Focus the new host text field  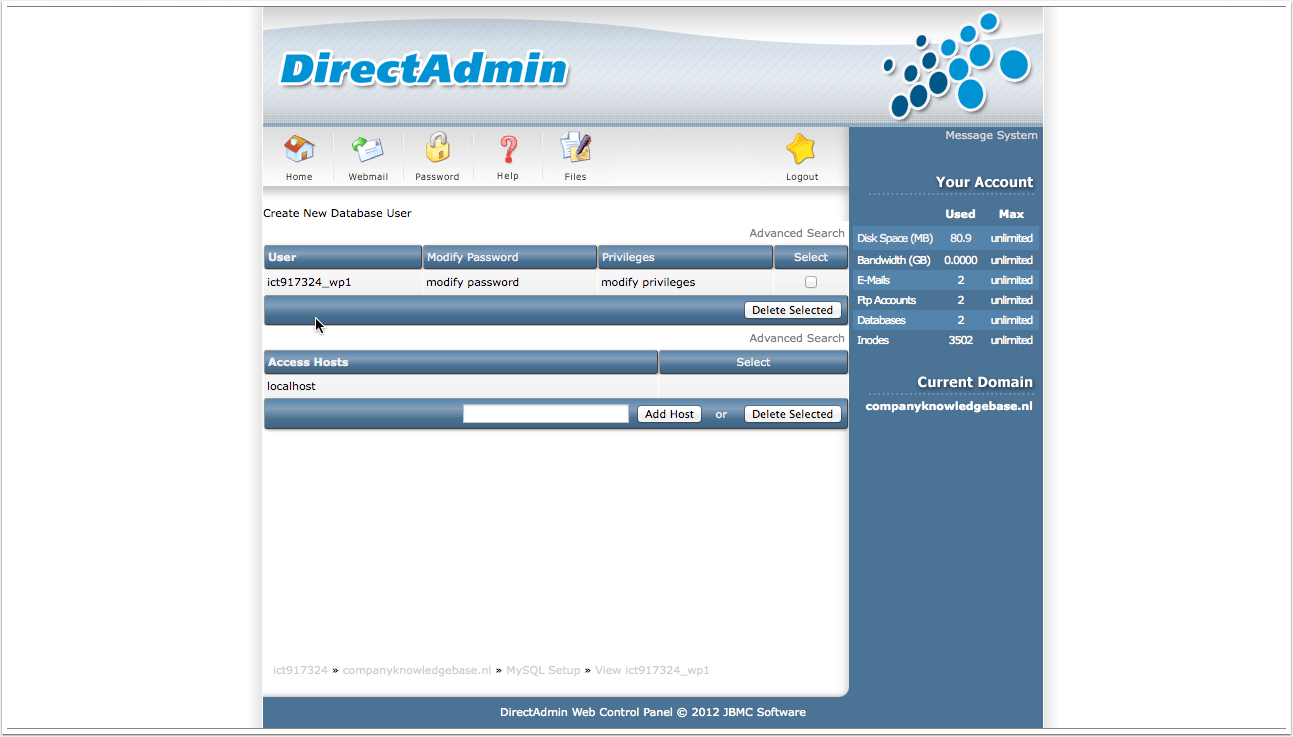click(x=546, y=414)
